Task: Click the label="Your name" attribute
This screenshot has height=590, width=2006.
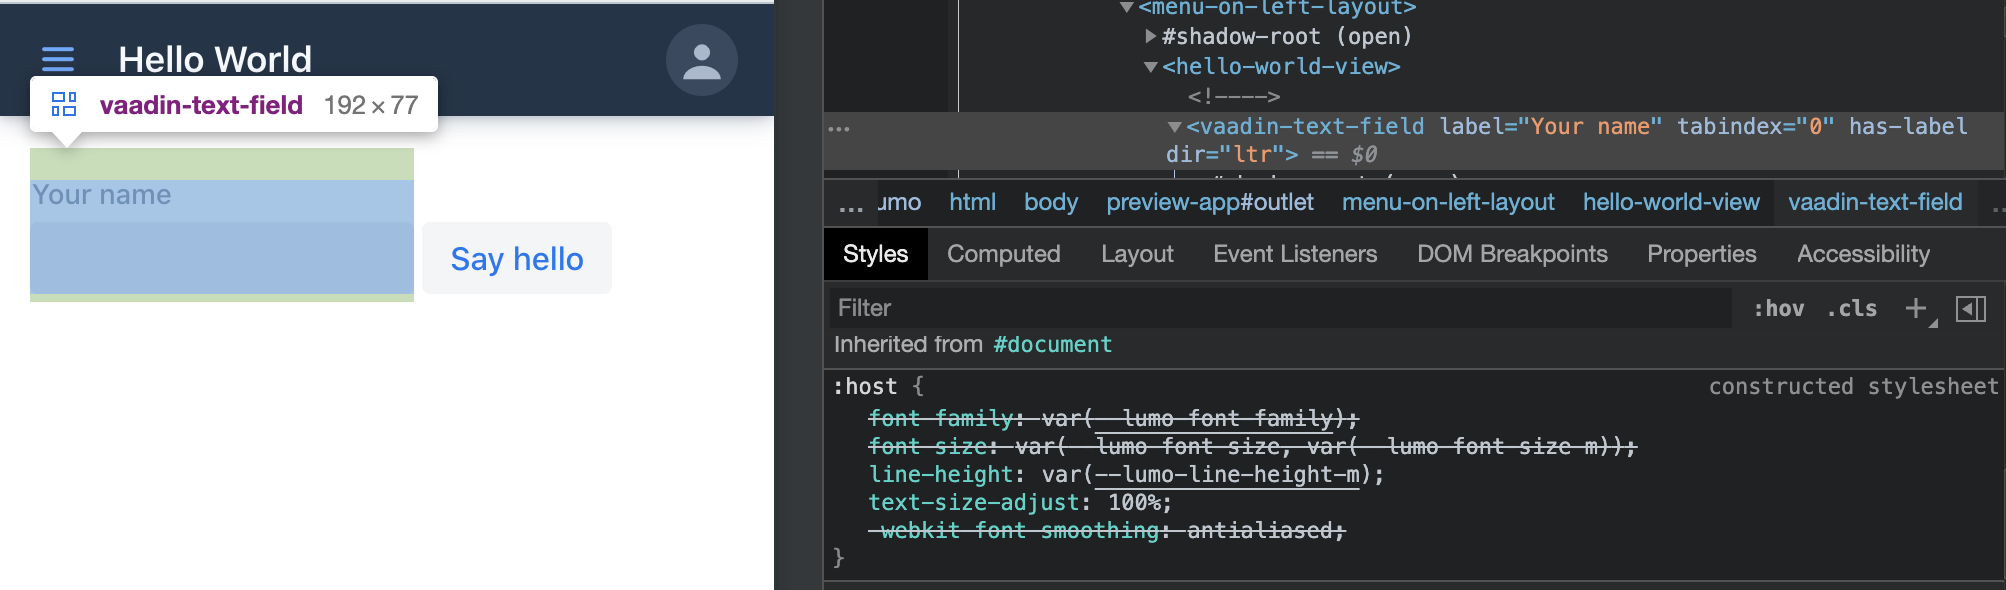Action: click(1551, 127)
